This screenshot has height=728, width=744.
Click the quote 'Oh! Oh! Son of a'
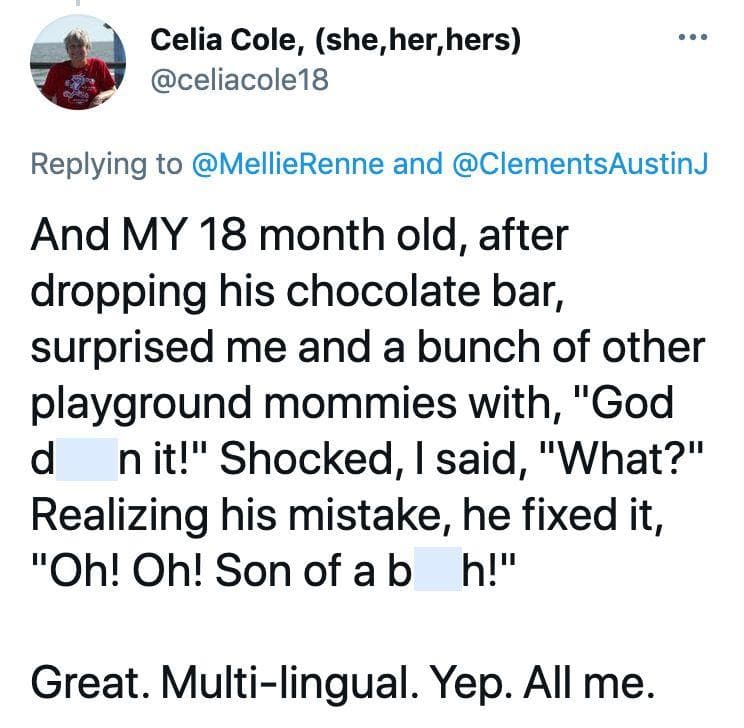pos(203,570)
